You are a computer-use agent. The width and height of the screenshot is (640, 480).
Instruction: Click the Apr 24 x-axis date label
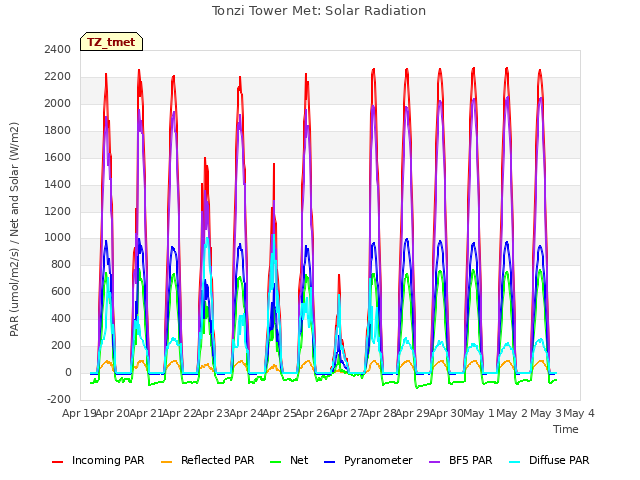pos(246,413)
